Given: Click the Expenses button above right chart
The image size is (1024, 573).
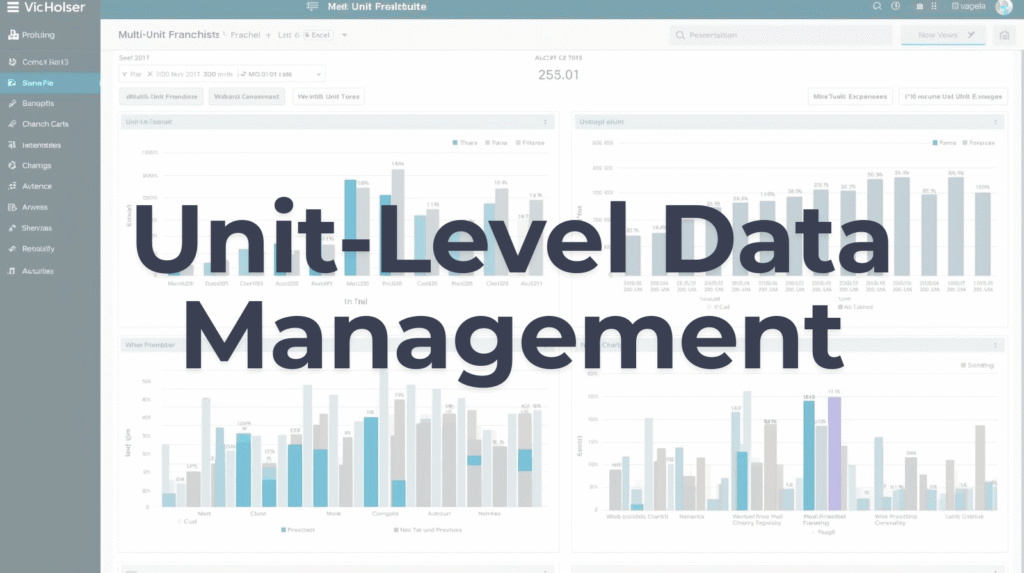Looking at the screenshot, I should pyautogui.click(x=849, y=97).
